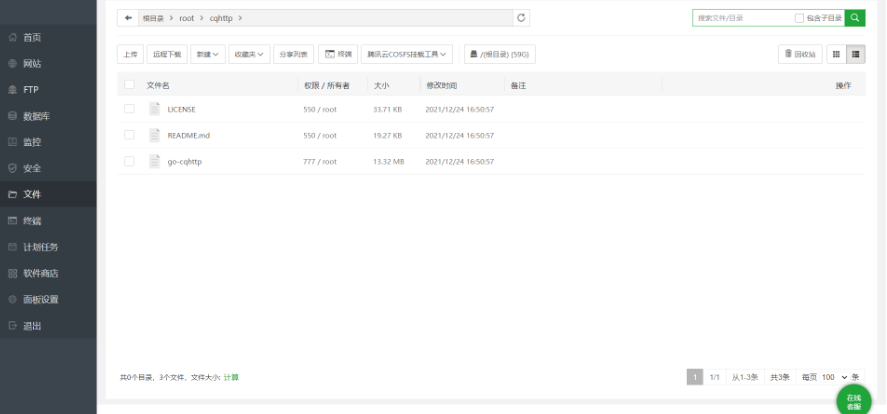Click the 文件名 column header
Viewport: 887px width, 414px height.
158,85
